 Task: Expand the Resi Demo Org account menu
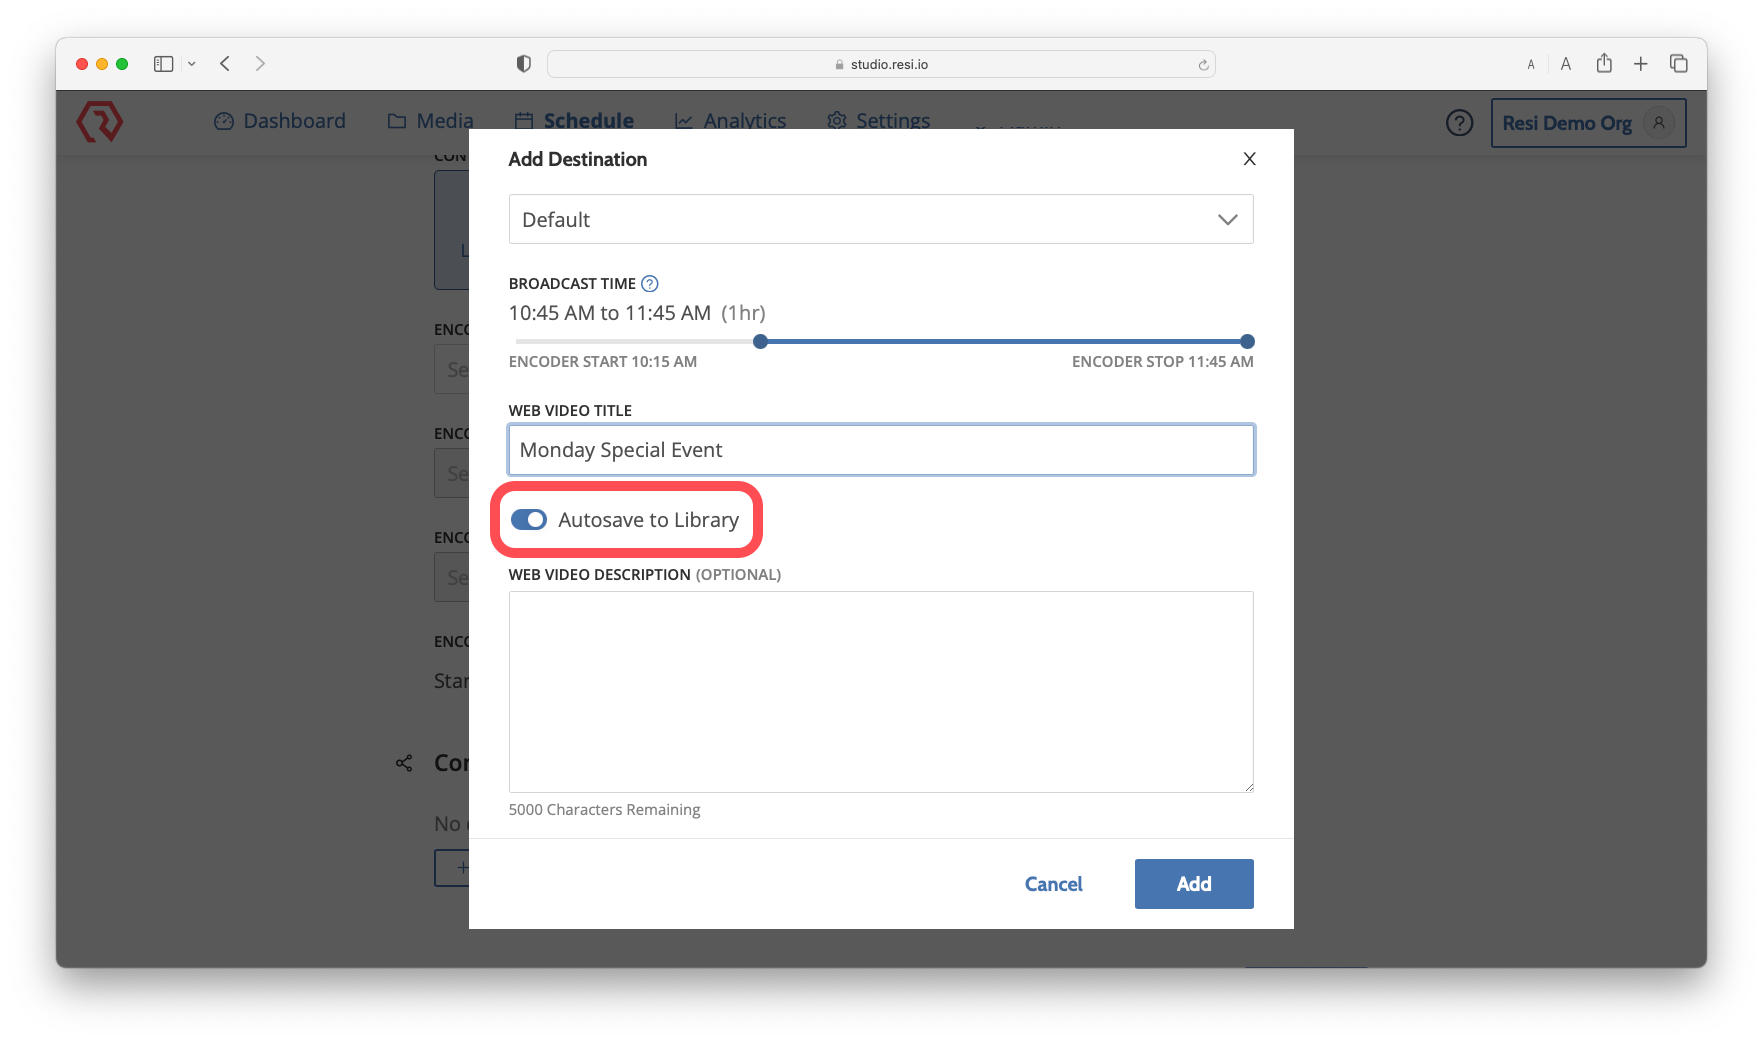click(x=1587, y=123)
